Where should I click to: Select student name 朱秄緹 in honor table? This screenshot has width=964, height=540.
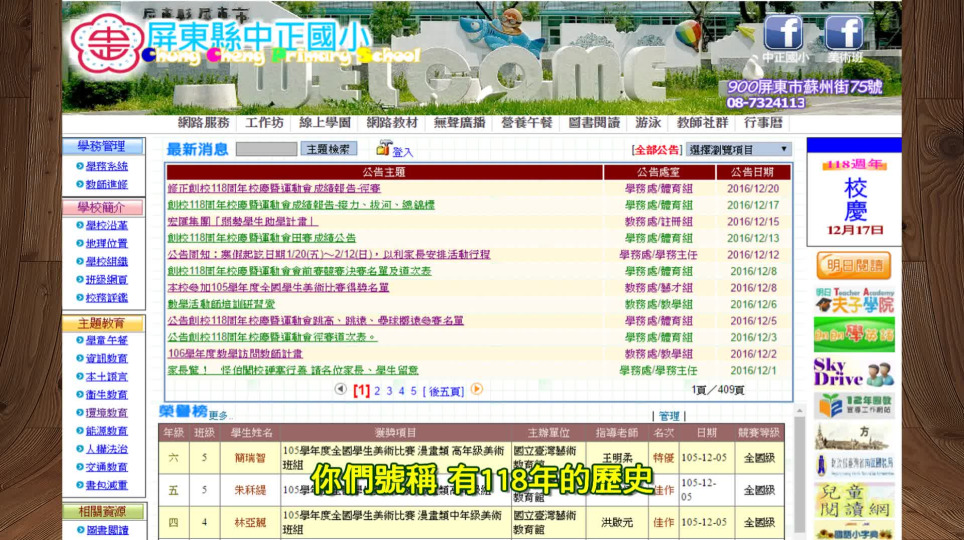click(250, 490)
